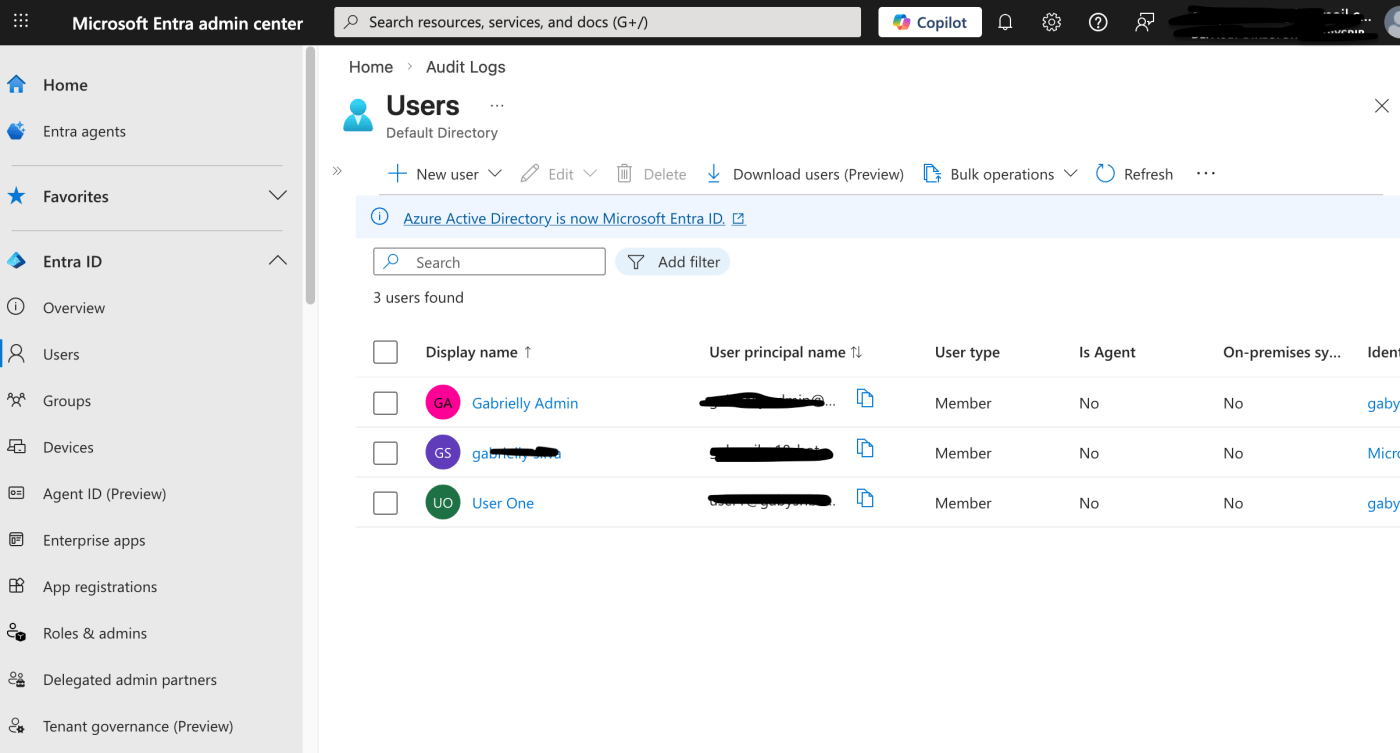Open the toolbar overflow ellipsis after Refresh

click(x=1206, y=174)
